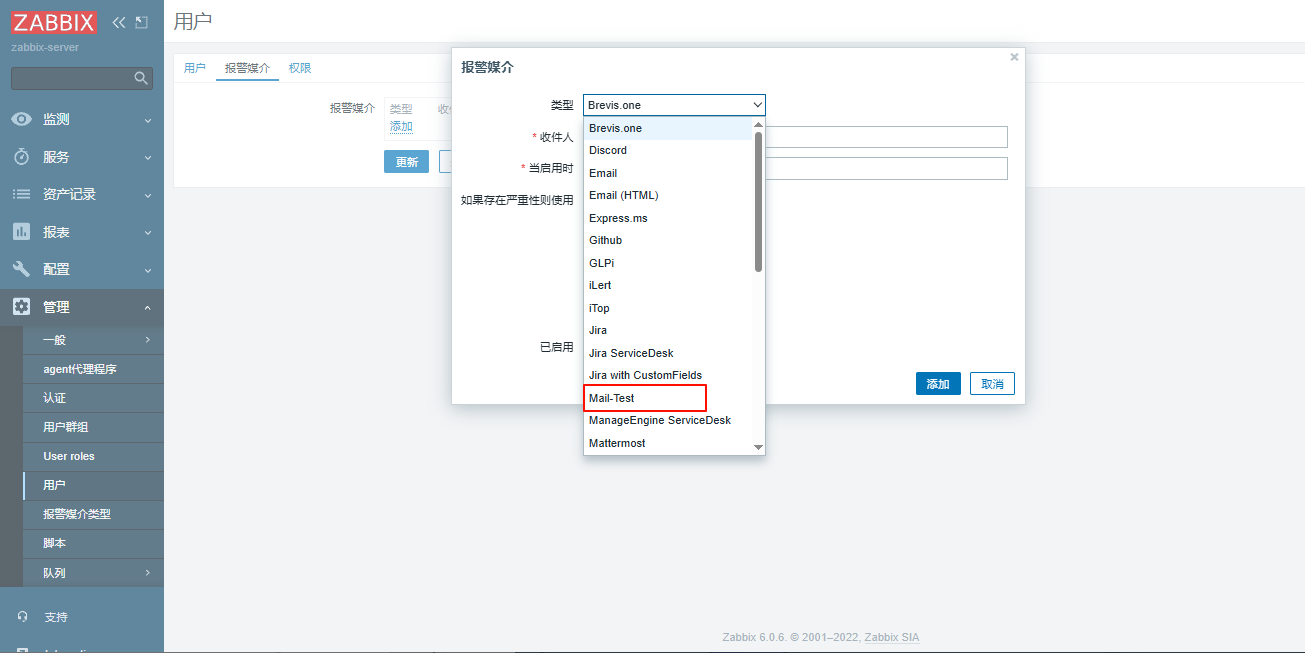This screenshot has height=653, width=1305.
Task: Select iTop in dropdown list
Action: click(x=667, y=308)
